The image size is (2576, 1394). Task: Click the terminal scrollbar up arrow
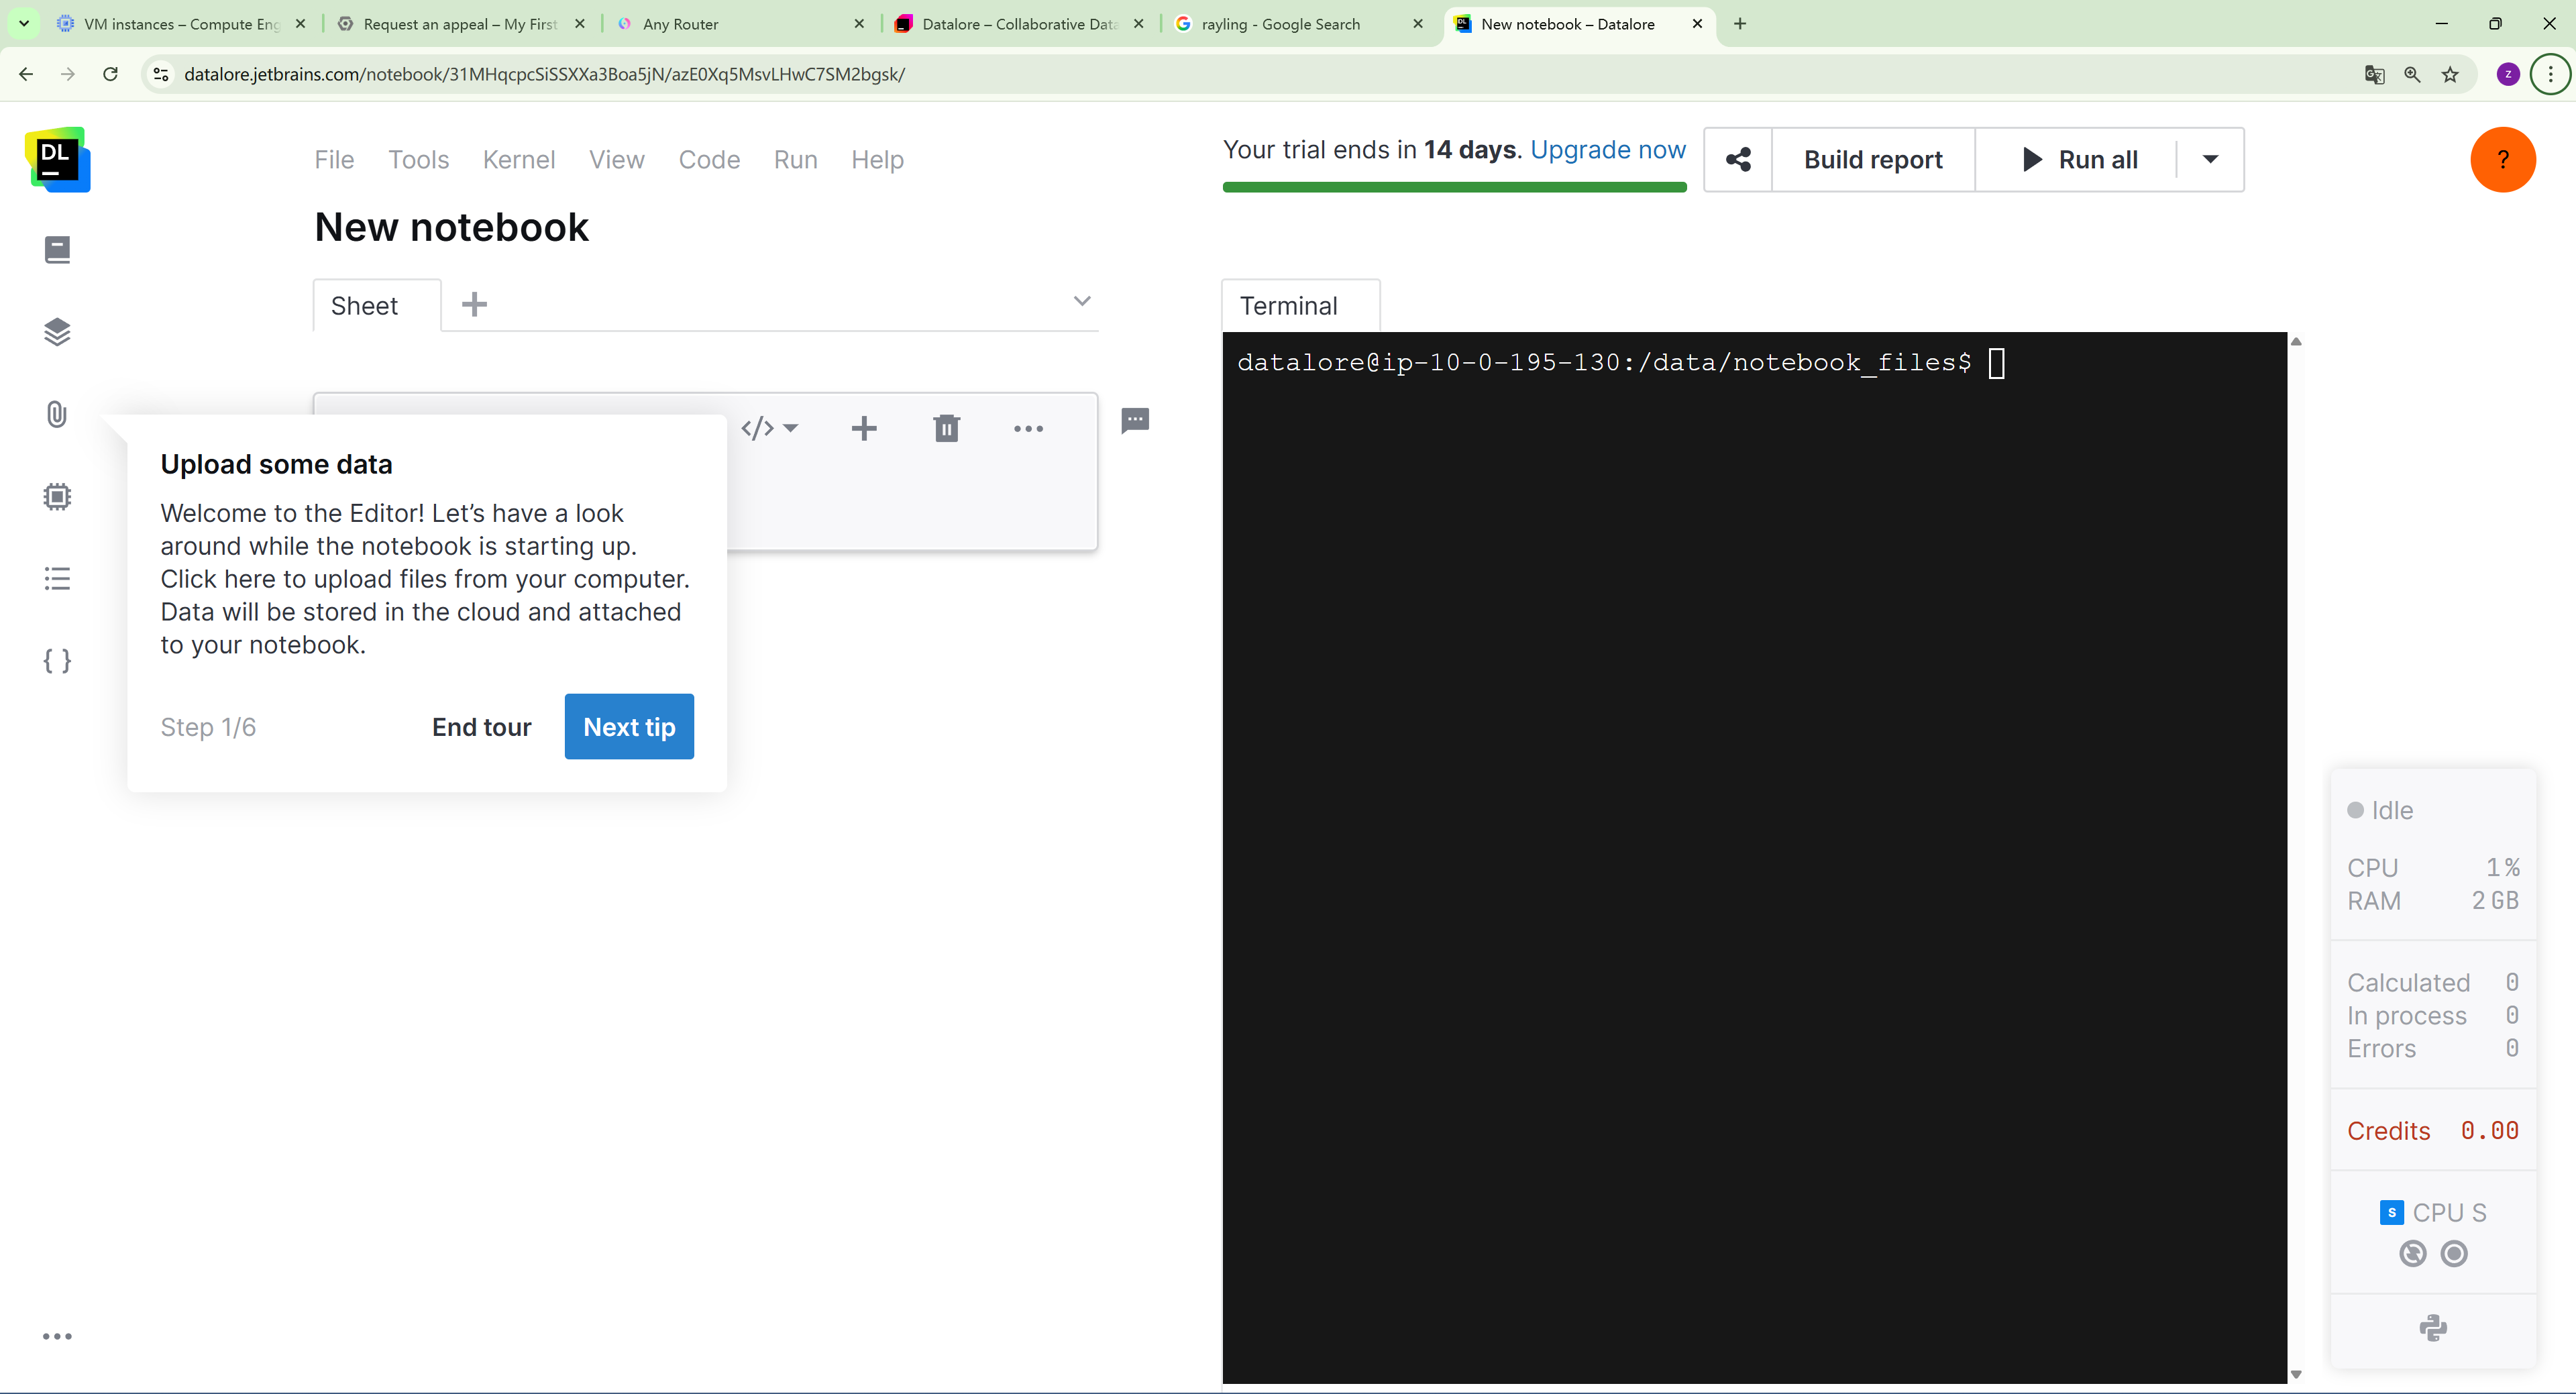point(2296,342)
